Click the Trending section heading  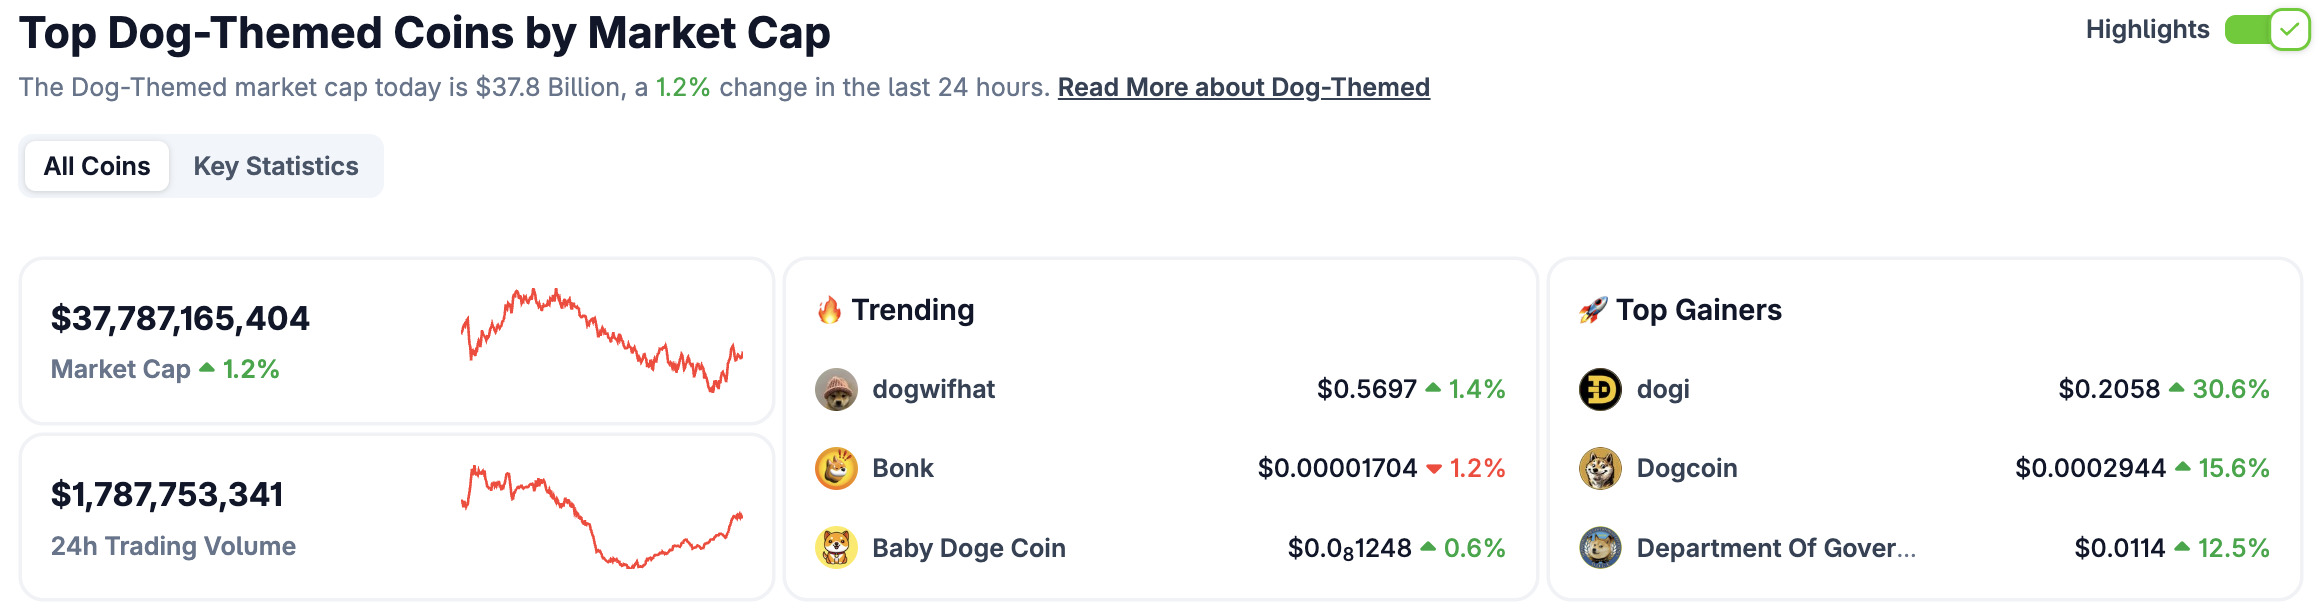(913, 310)
